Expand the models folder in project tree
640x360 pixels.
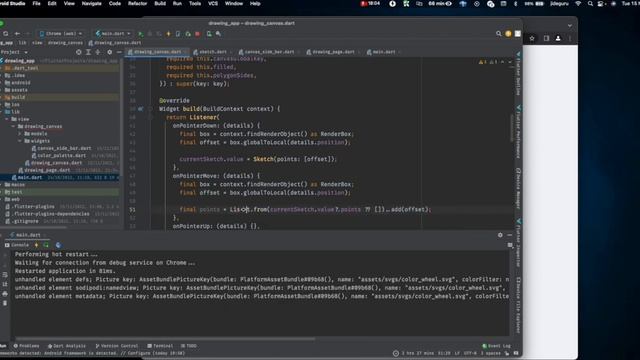pyautogui.click(x=20, y=134)
